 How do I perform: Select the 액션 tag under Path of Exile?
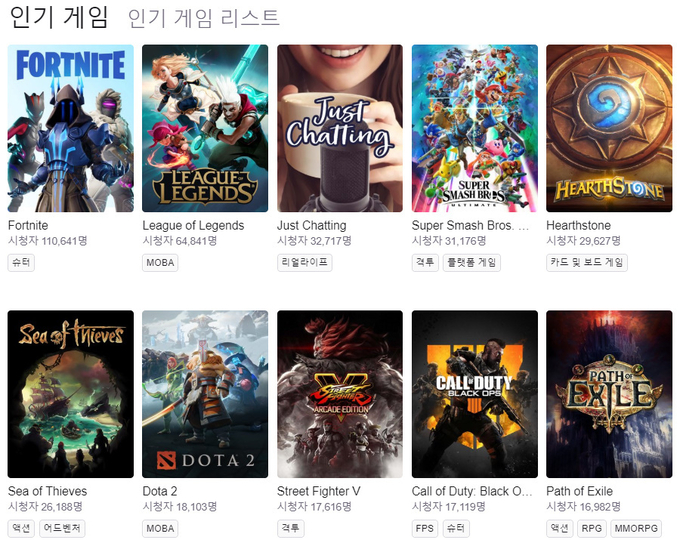(x=559, y=529)
